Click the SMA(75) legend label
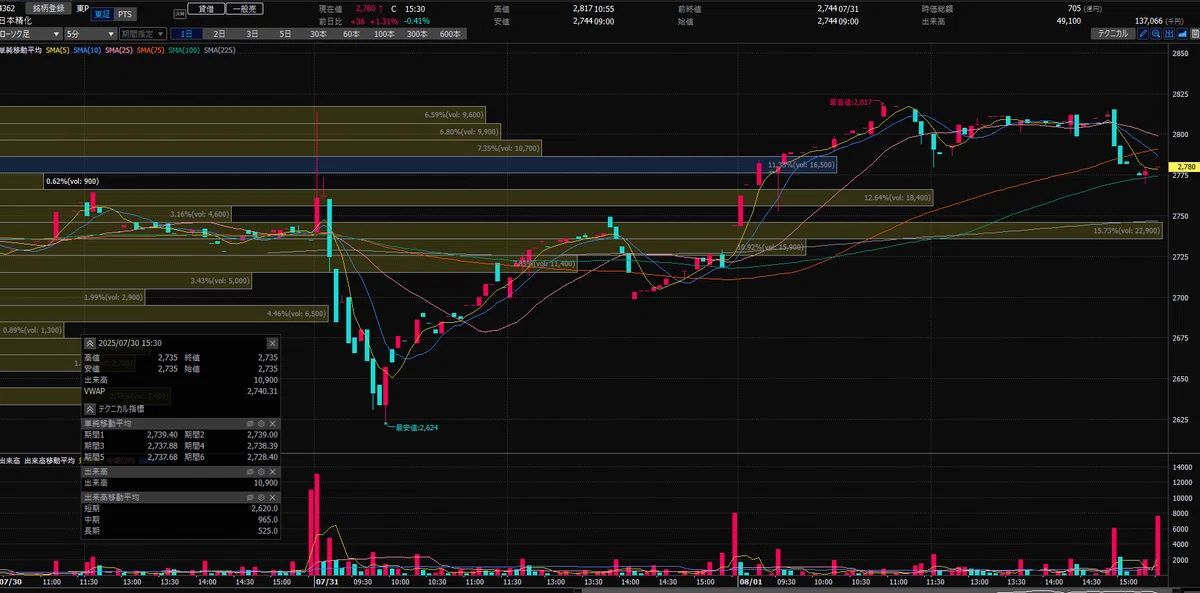The width and height of the screenshot is (1200, 593). tap(150, 51)
